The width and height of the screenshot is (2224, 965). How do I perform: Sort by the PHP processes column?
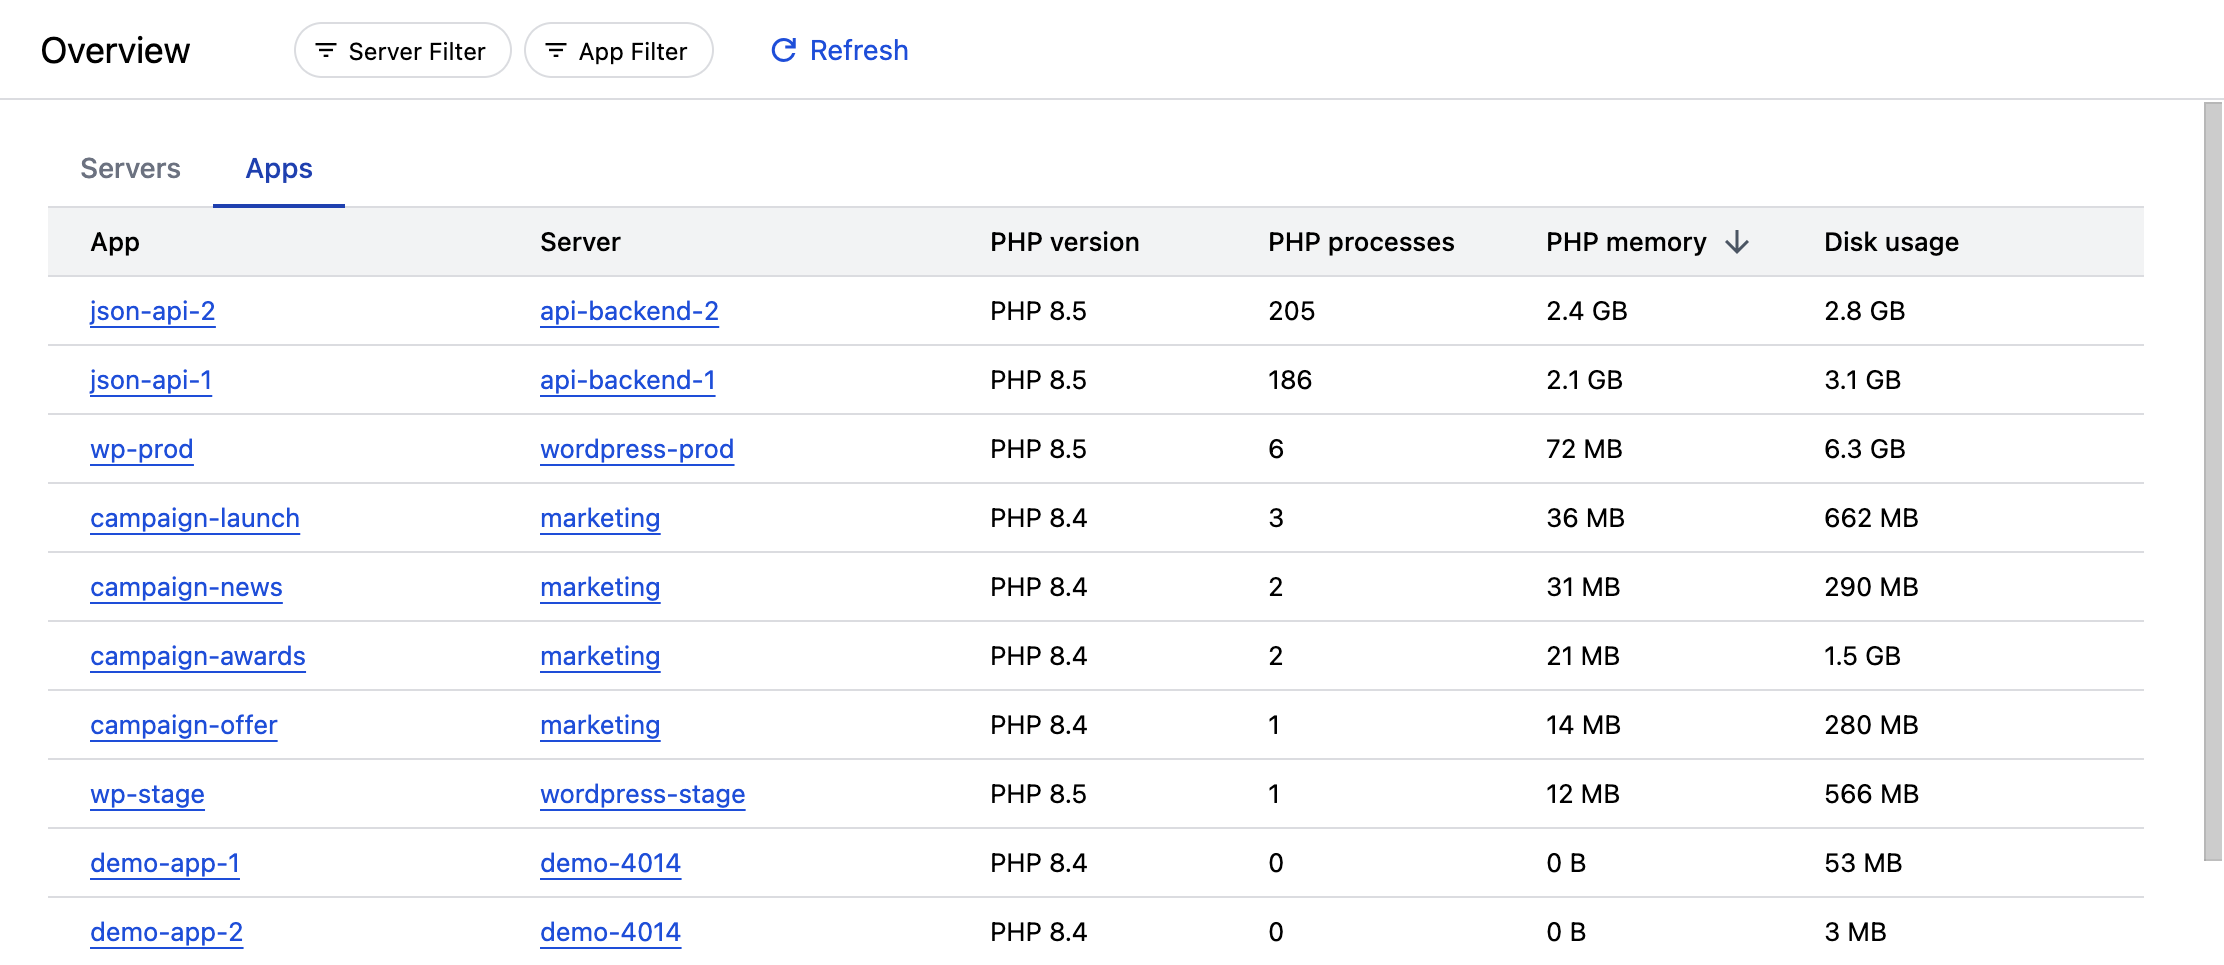click(1360, 242)
